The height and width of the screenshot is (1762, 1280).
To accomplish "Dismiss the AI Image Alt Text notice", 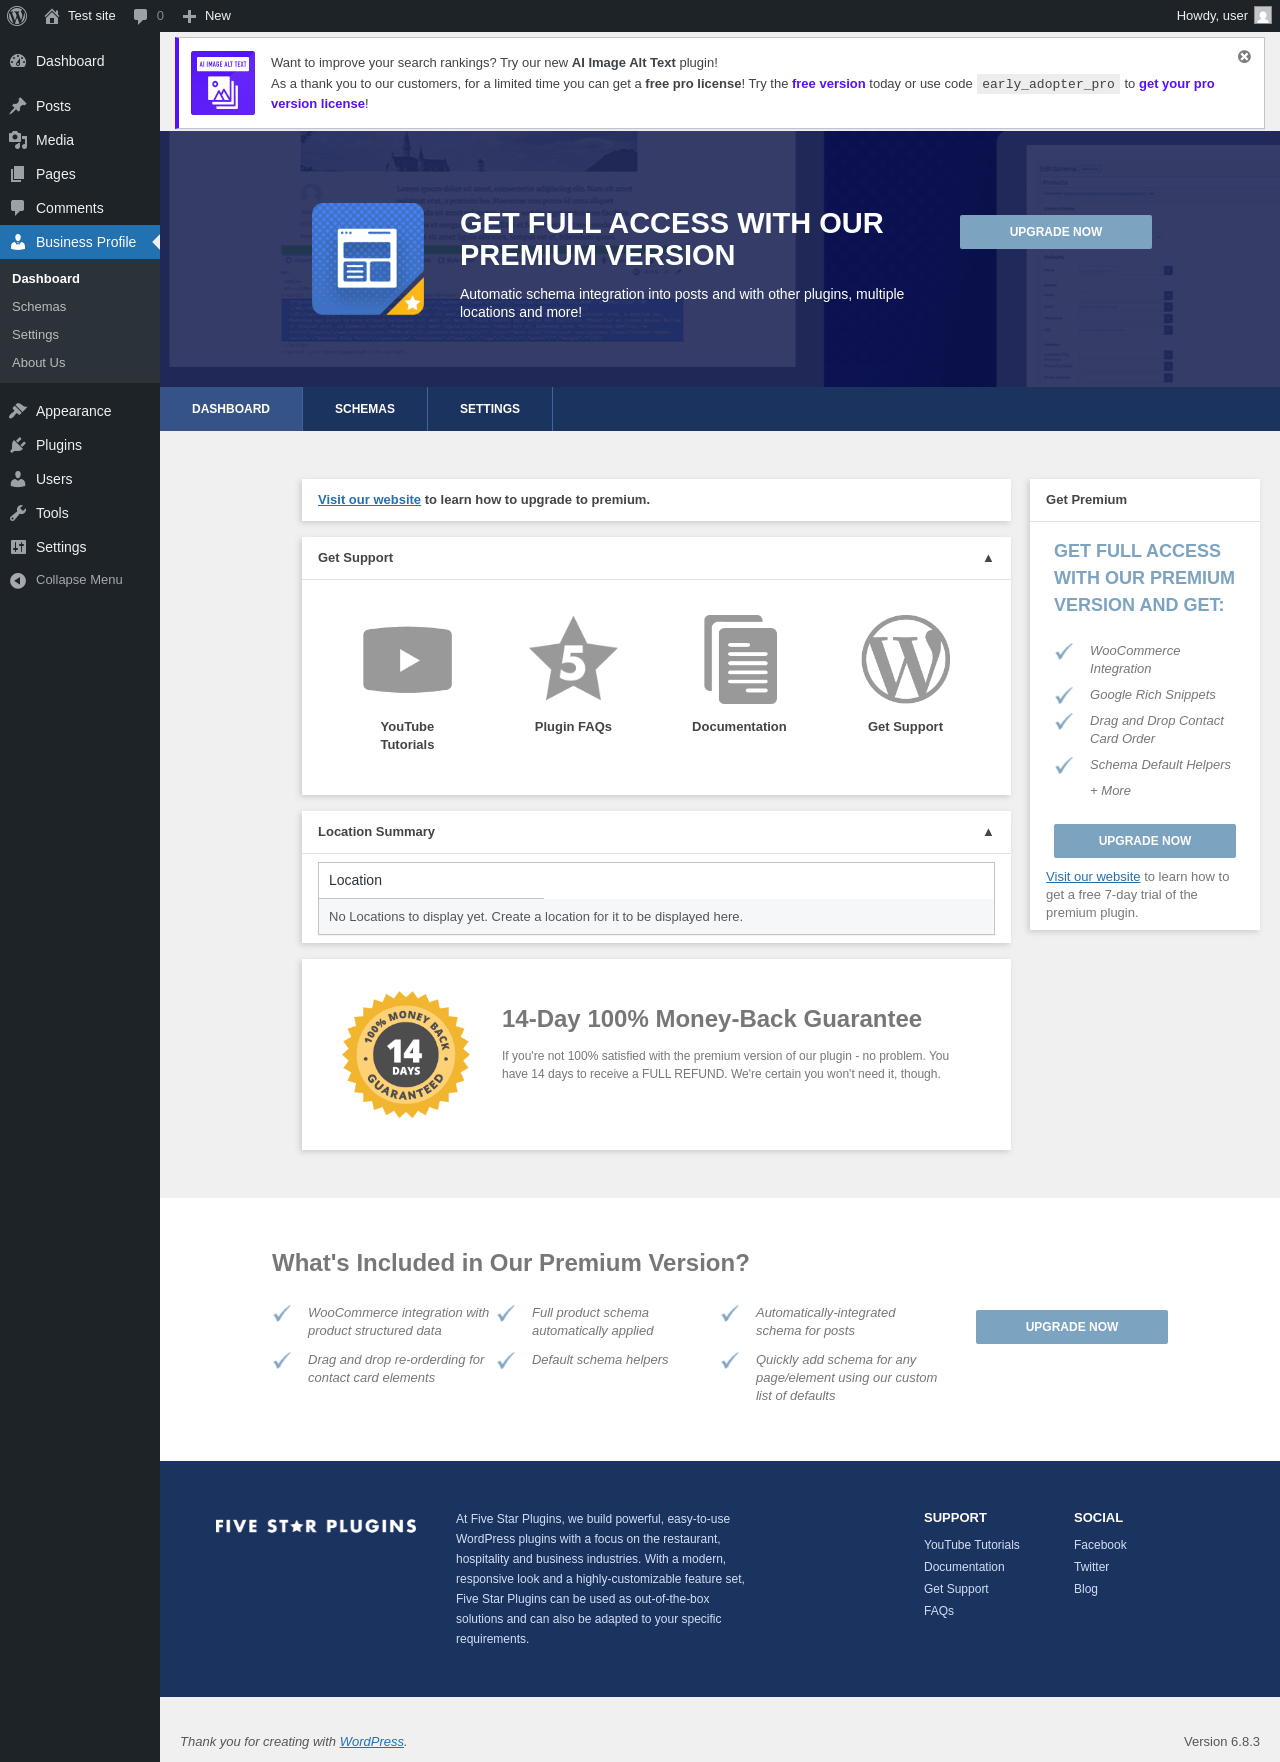I will coord(1244,57).
